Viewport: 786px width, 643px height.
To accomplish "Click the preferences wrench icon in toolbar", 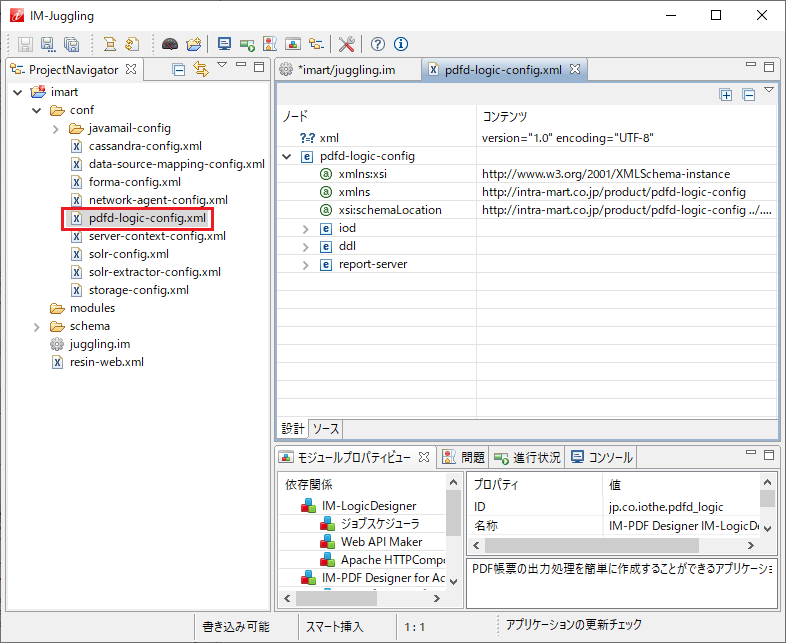I will (x=347, y=44).
